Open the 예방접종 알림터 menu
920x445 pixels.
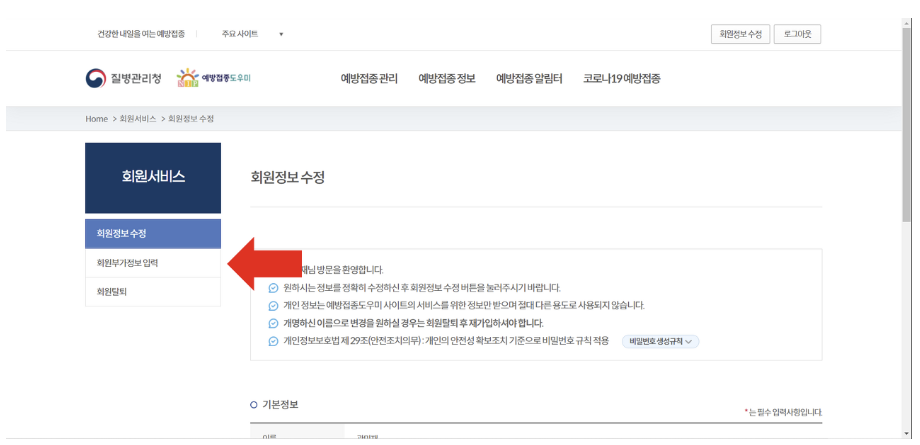[529, 79]
